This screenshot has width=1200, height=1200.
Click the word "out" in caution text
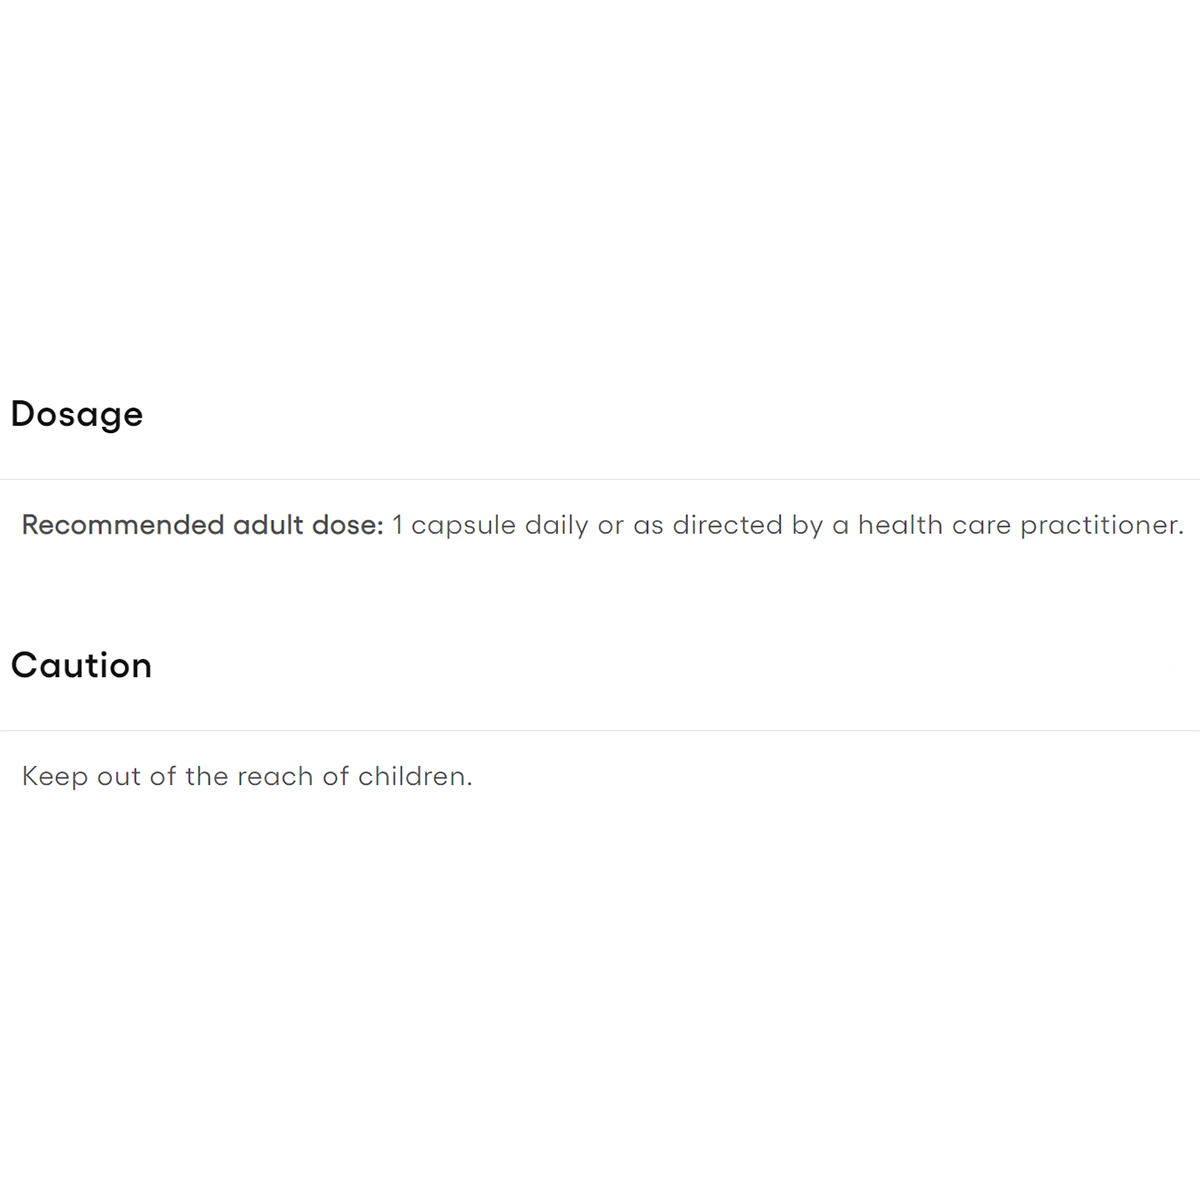coord(119,777)
